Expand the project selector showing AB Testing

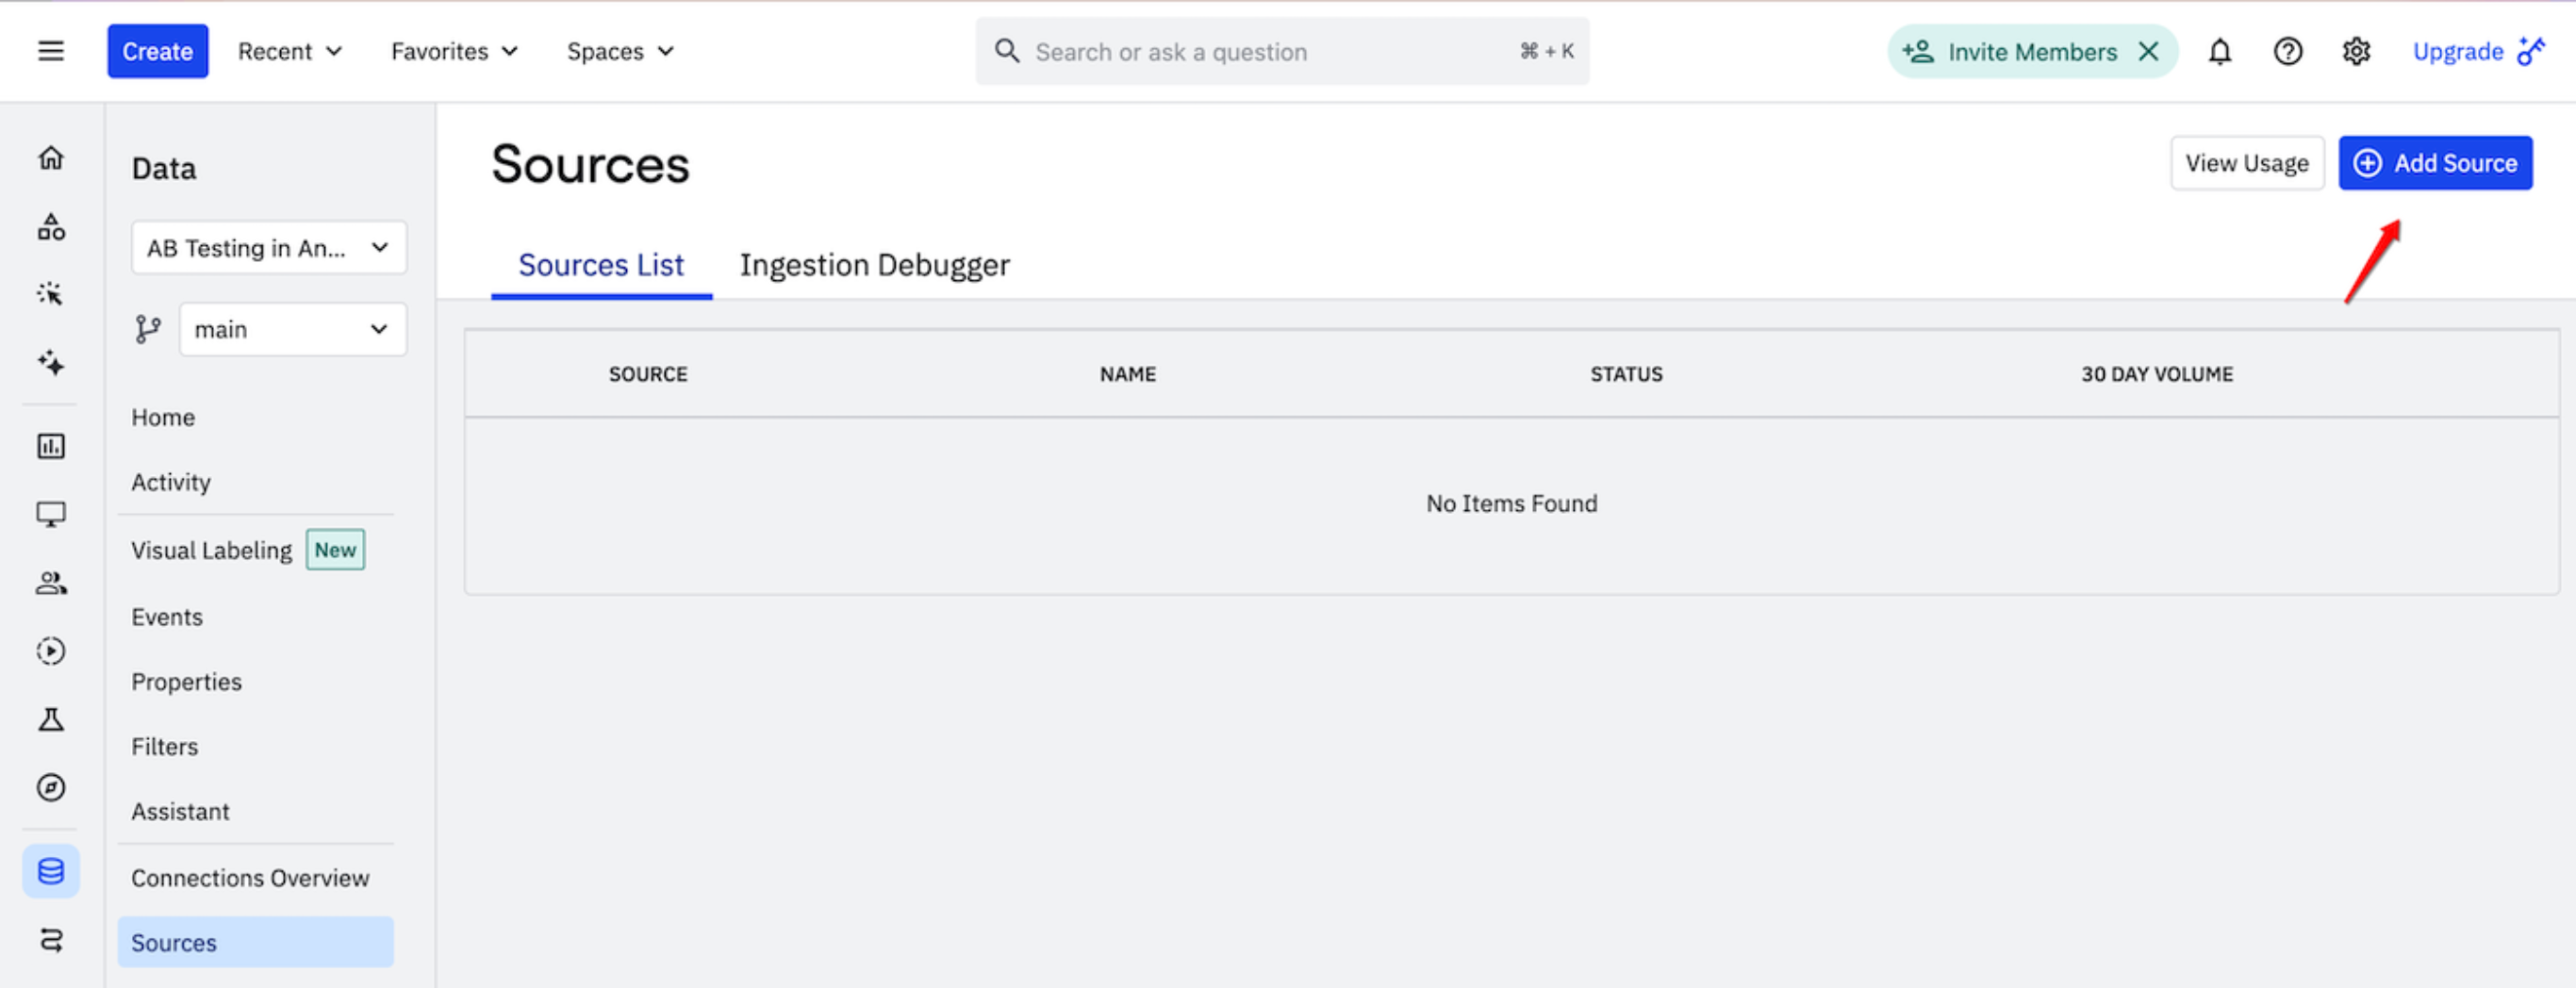coord(268,247)
